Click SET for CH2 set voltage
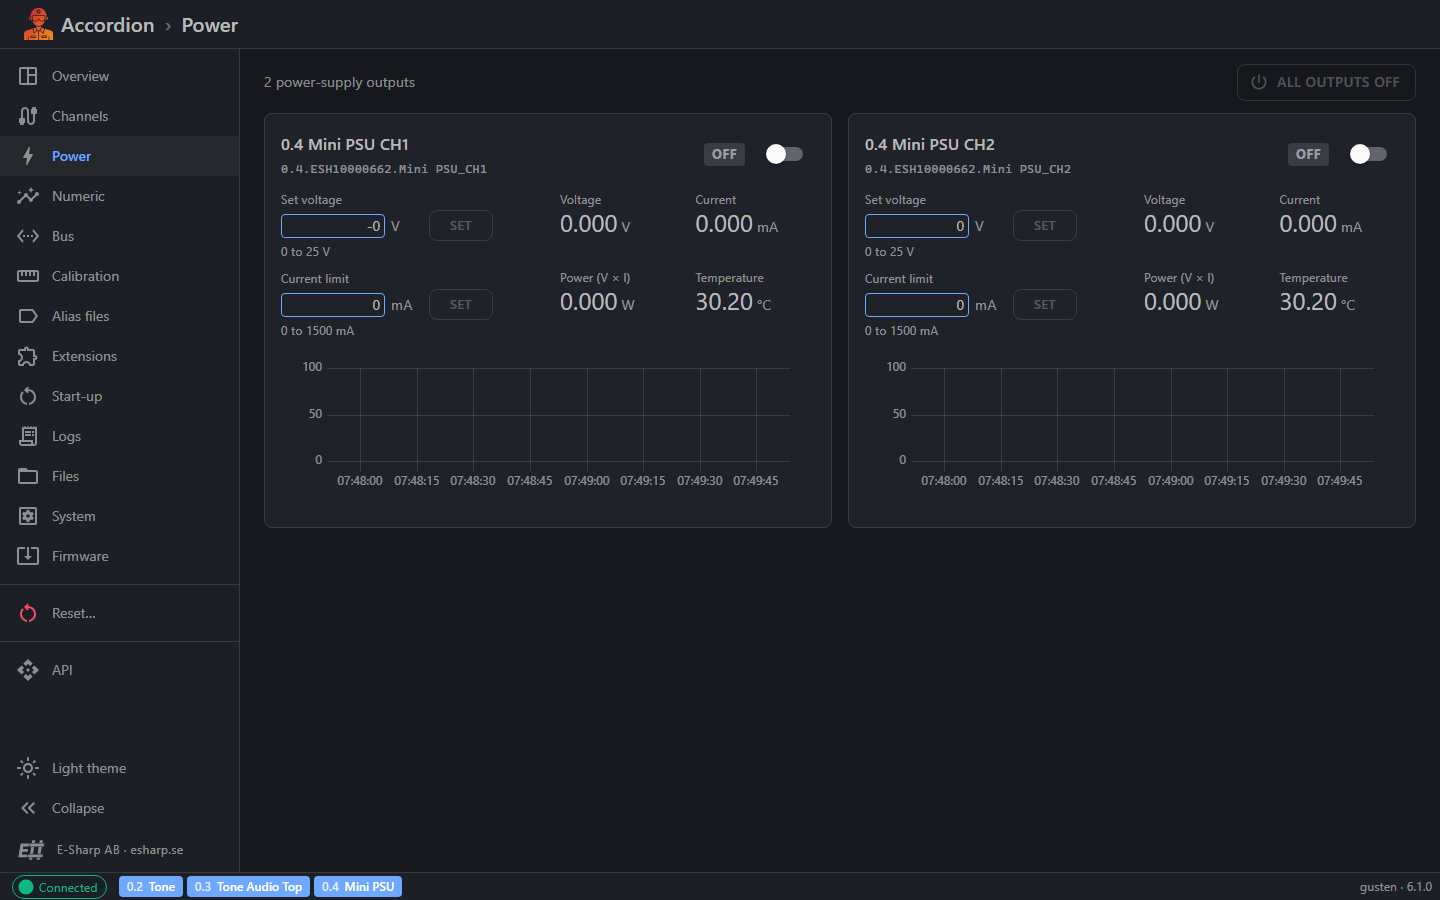Screen dimensions: 1440x900 1045,226
